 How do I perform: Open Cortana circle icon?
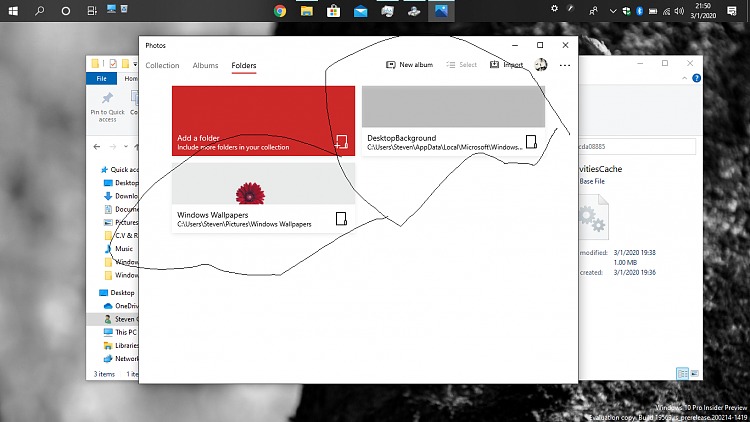pyautogui.click(x=66, y=11)
